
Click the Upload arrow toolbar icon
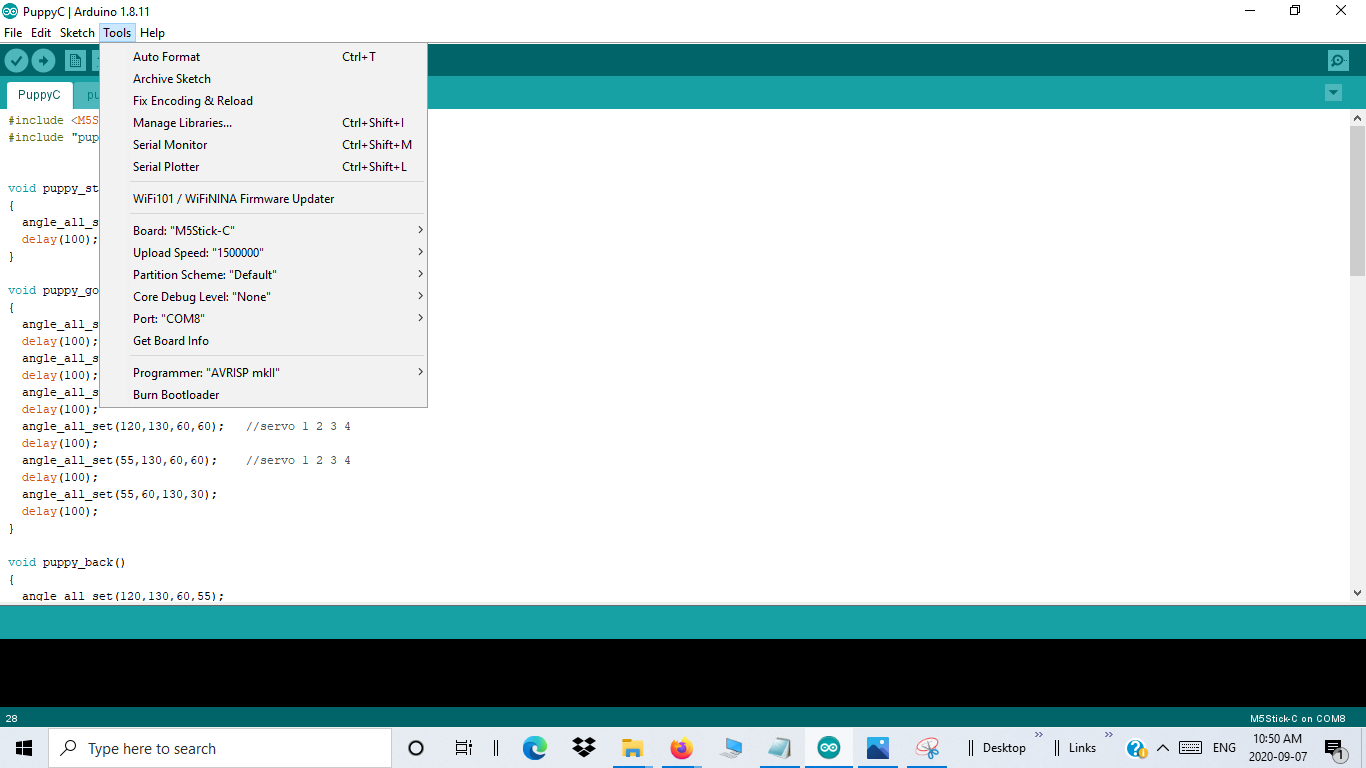pyautogui.click(x=43, y=61)
